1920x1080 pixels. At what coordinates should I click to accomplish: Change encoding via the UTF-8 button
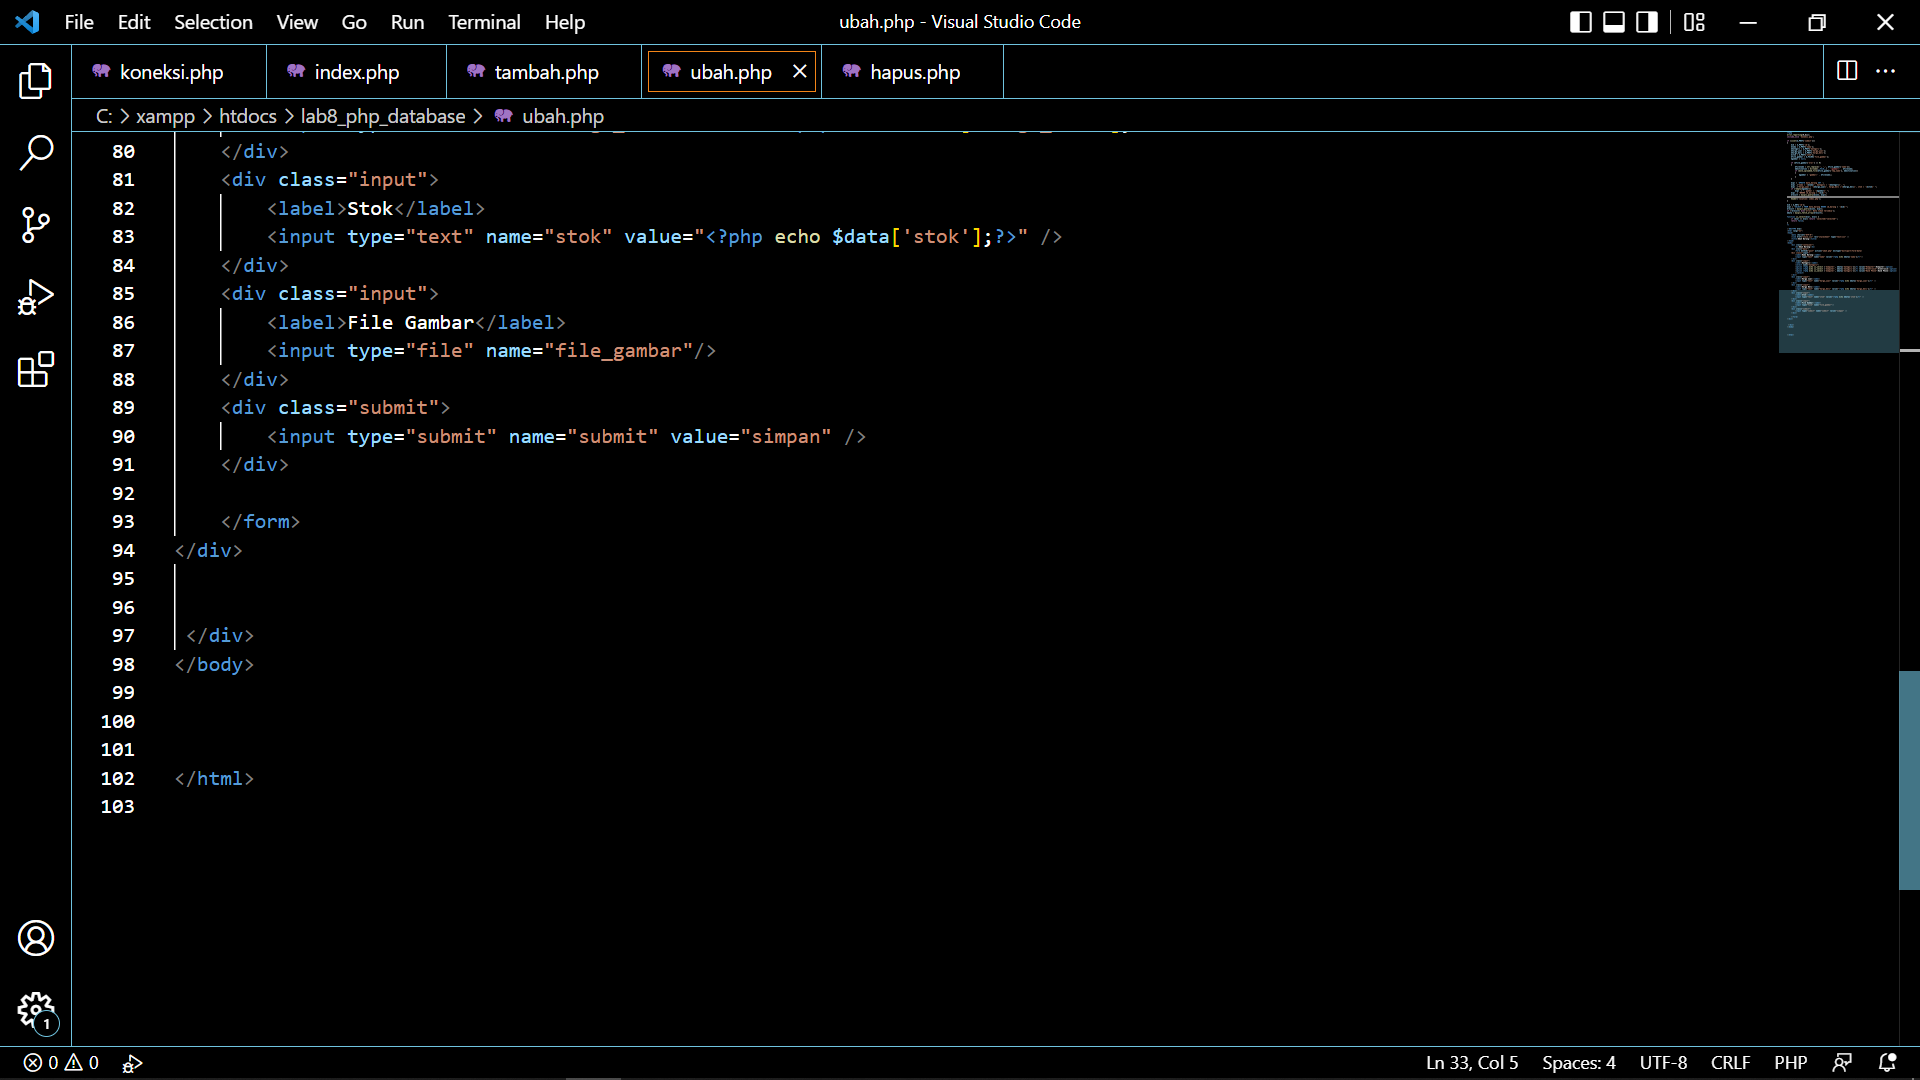pyautogui.click(x=1663, y=1063)
